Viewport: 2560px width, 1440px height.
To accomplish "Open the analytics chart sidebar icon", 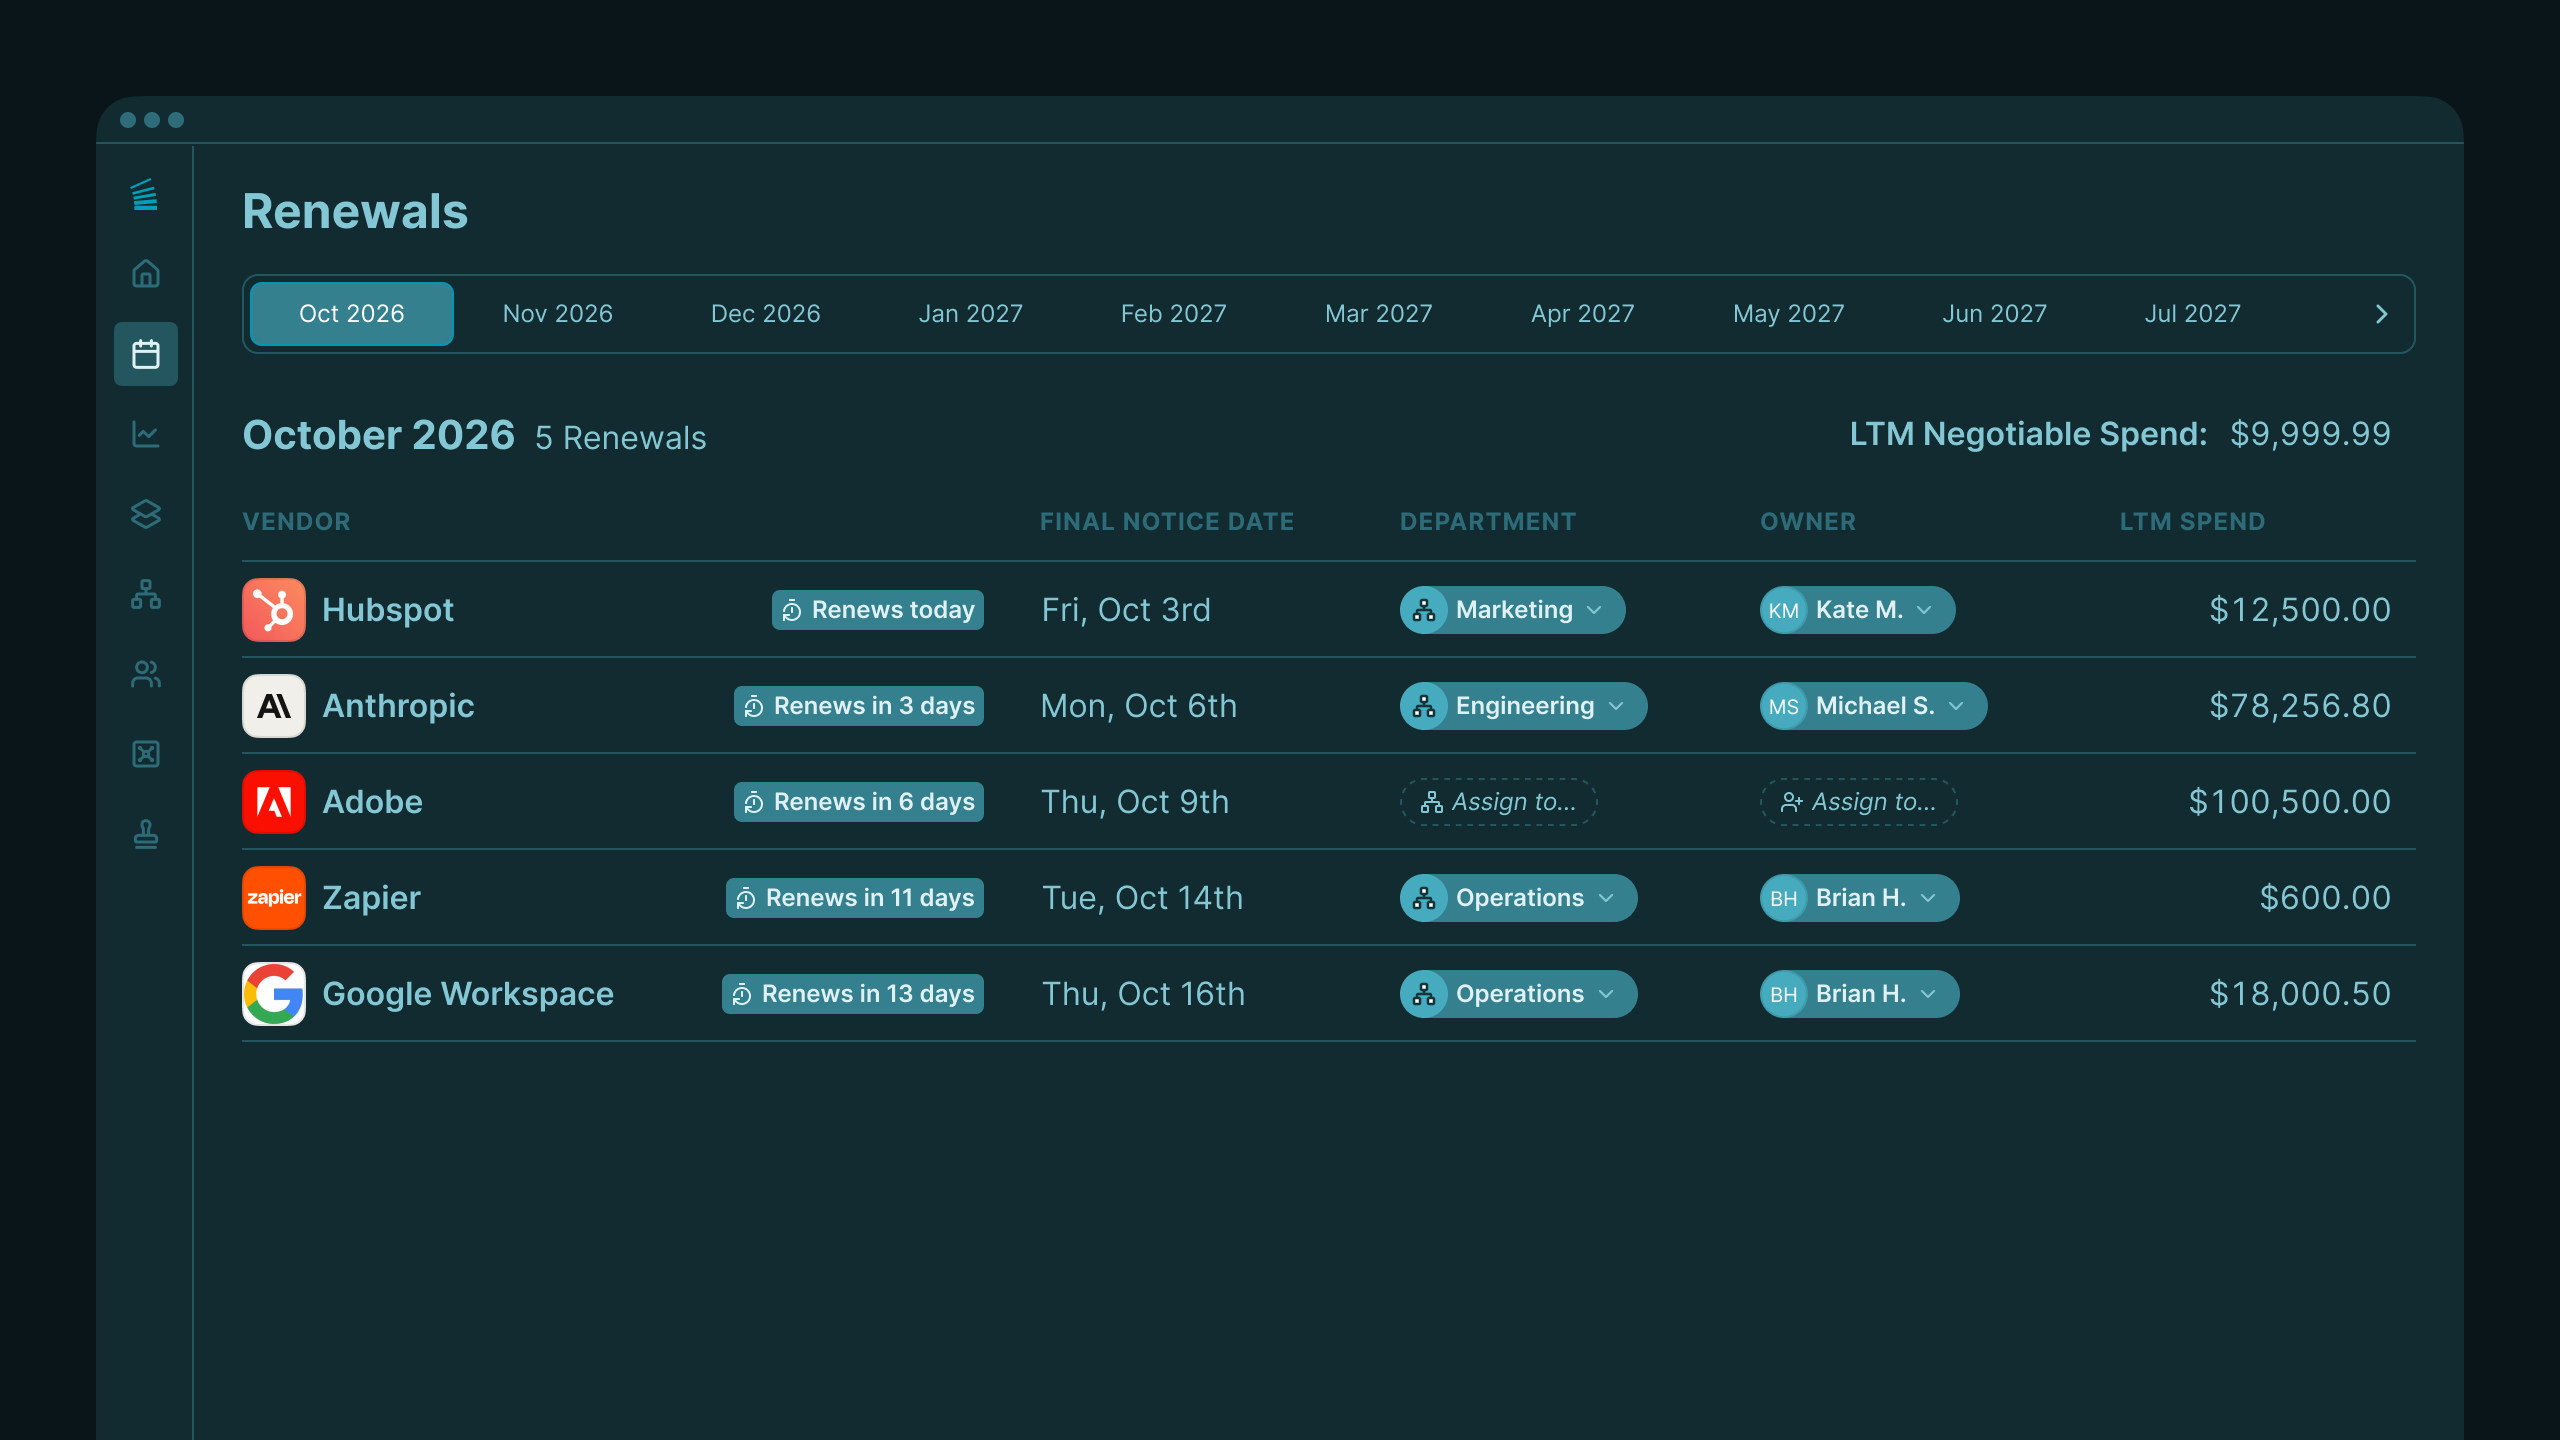I will (146, 434).
